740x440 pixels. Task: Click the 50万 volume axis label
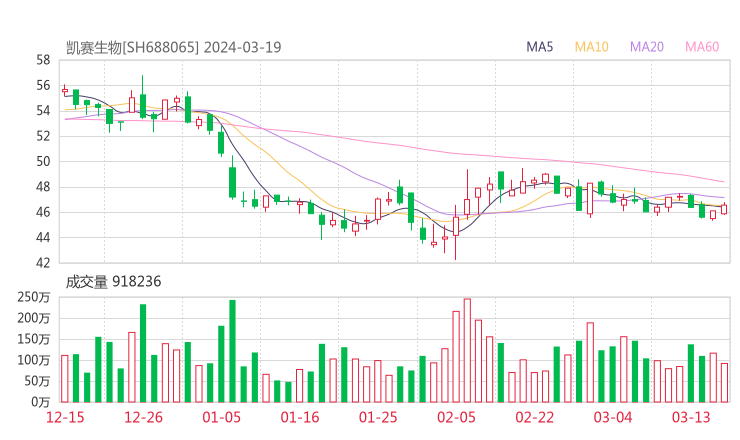pyautogui.click(x=37, y=381)
